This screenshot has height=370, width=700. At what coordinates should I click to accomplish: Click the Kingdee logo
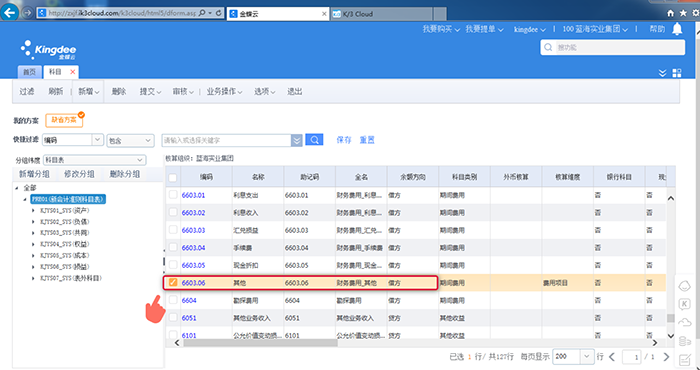point(48,50)
